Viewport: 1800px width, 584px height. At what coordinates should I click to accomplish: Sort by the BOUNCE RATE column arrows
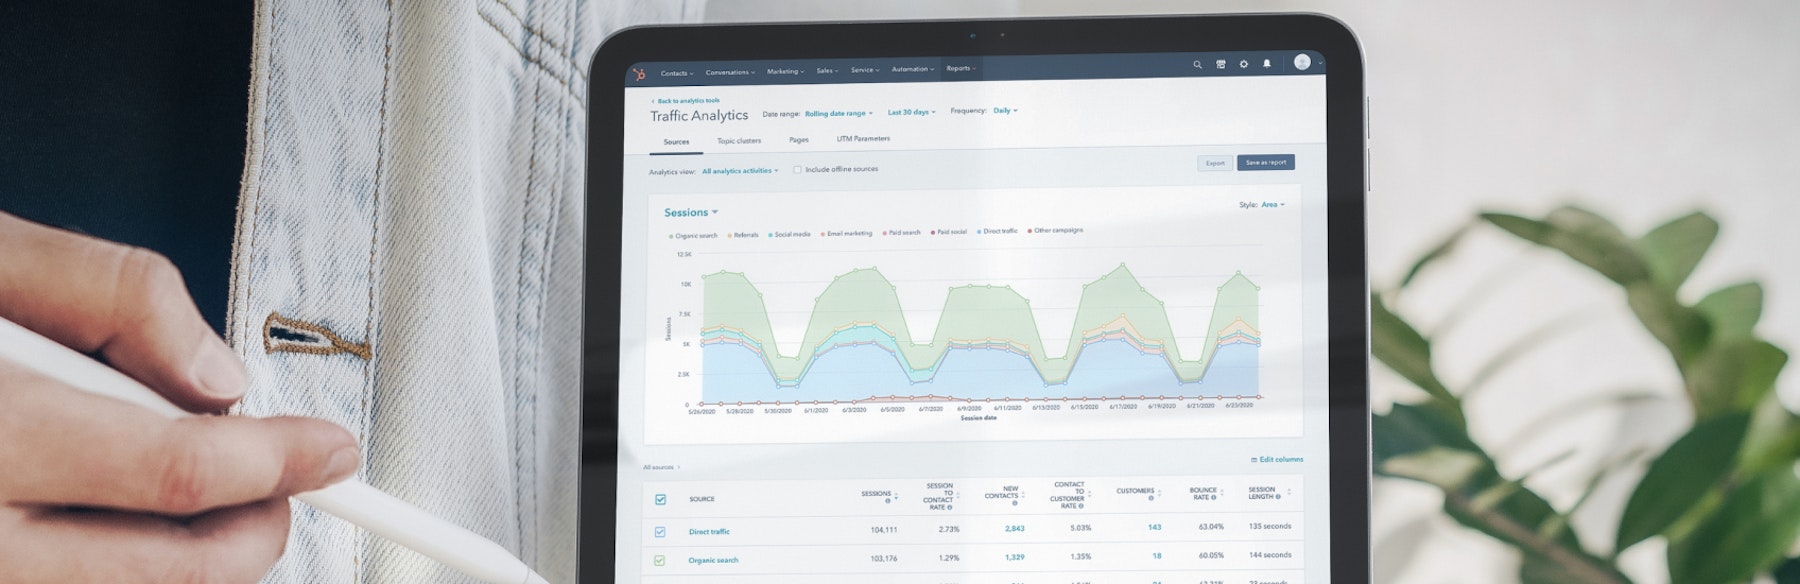tap(1222, 492)
